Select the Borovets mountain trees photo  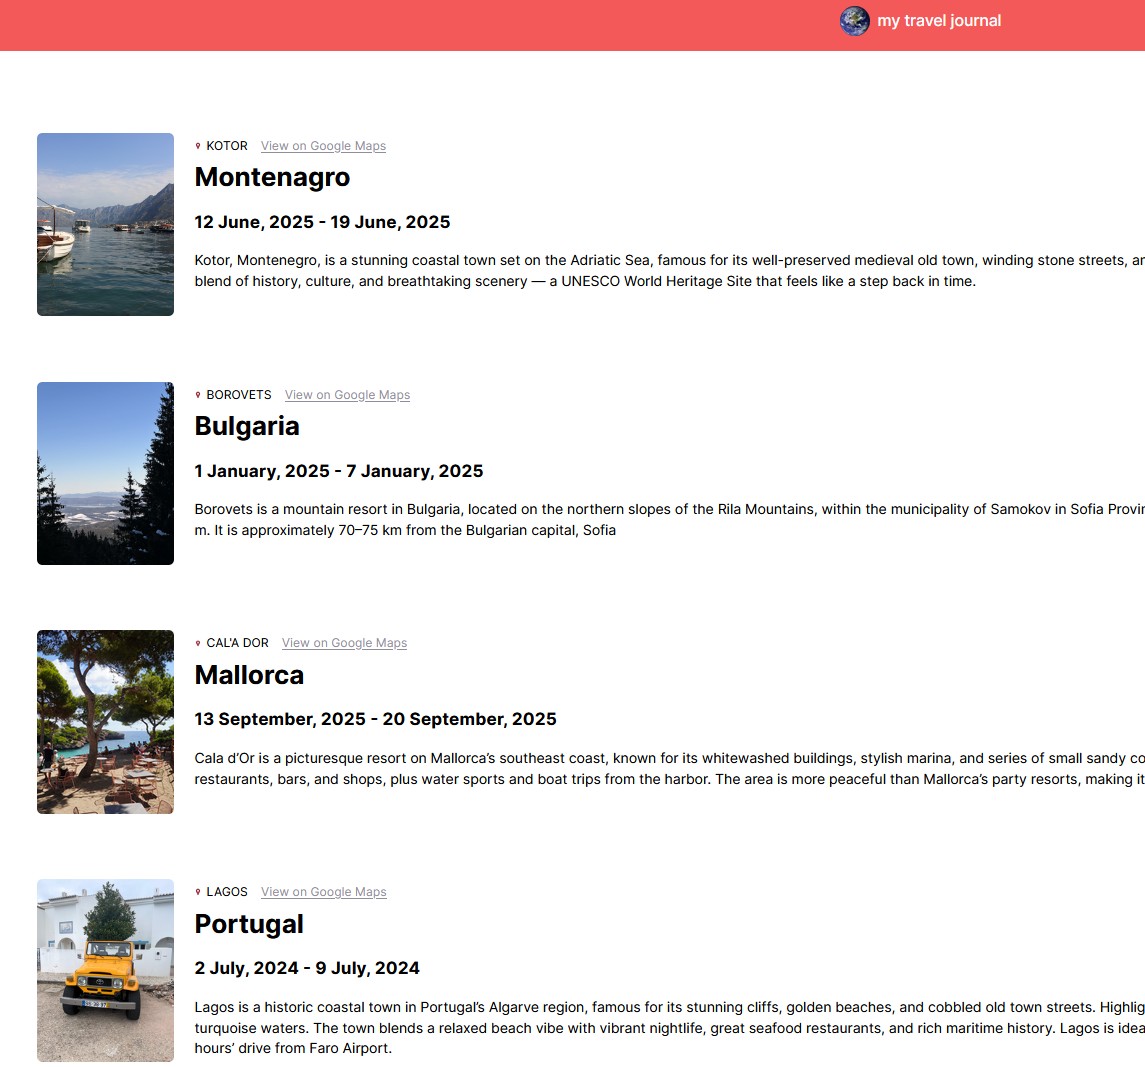click(x=105, y=473)
